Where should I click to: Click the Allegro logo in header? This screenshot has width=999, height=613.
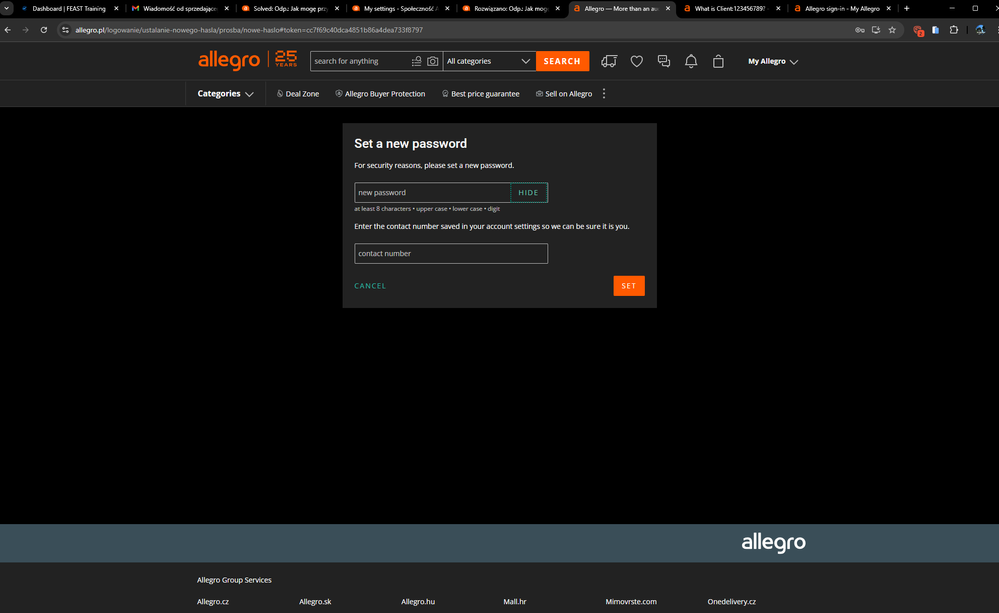click(x=229, y=61)
